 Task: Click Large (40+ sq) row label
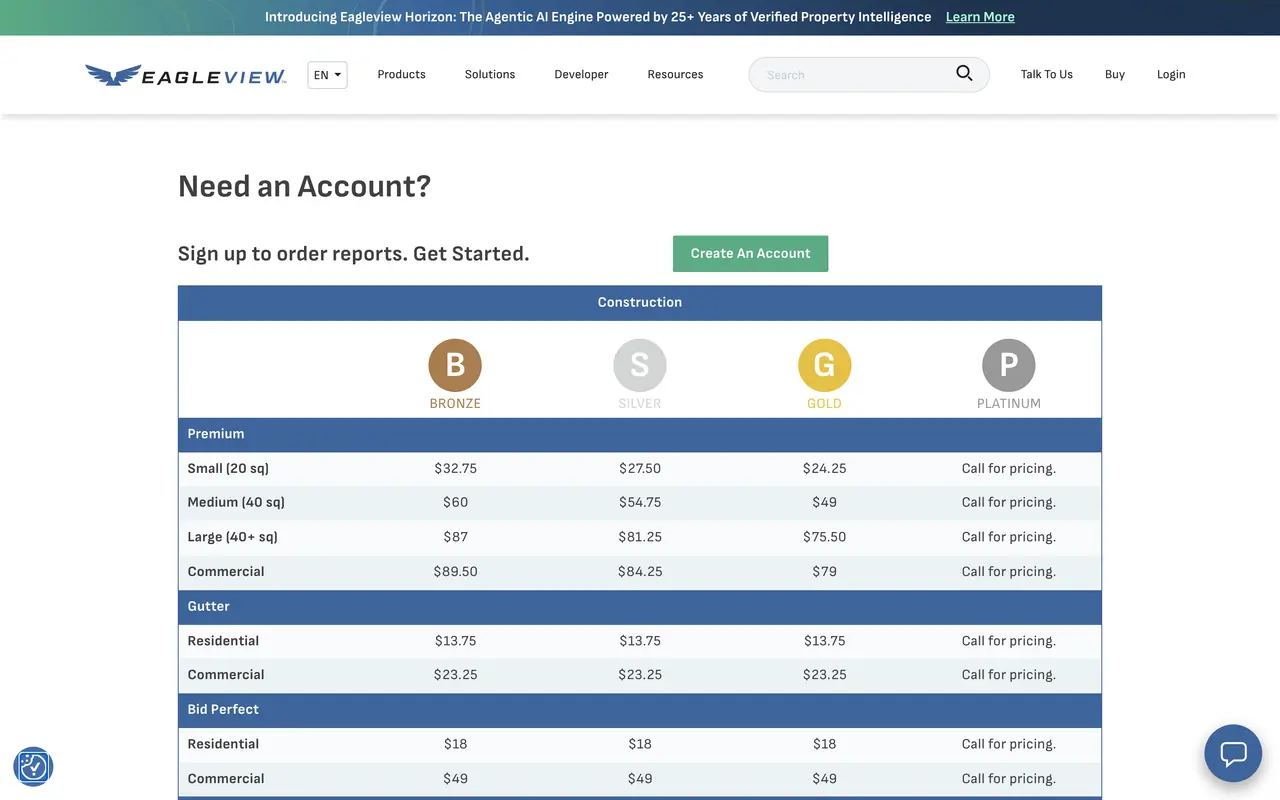[233, 537]
